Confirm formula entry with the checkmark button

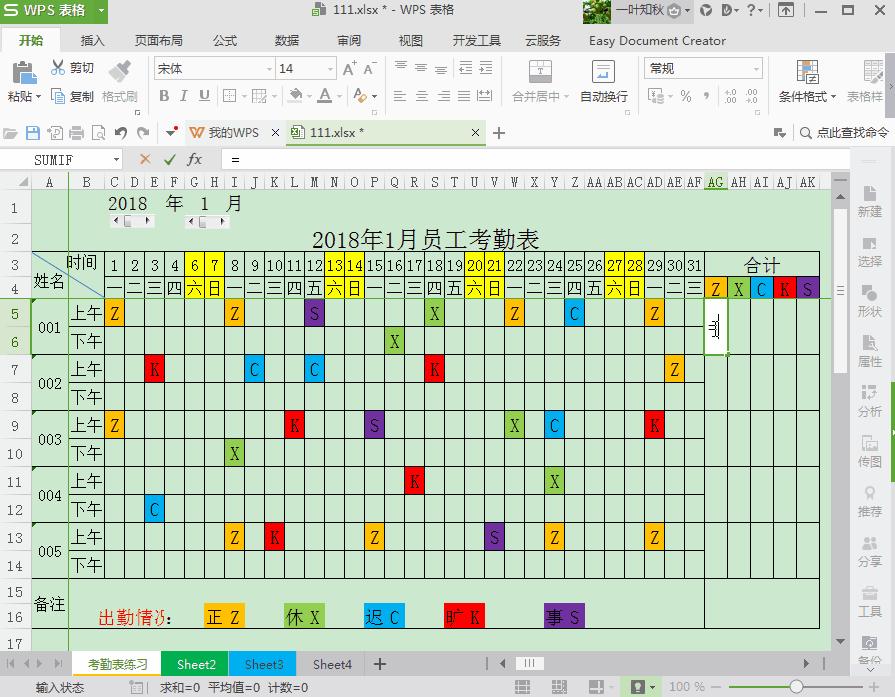click(x=169, y=159)
